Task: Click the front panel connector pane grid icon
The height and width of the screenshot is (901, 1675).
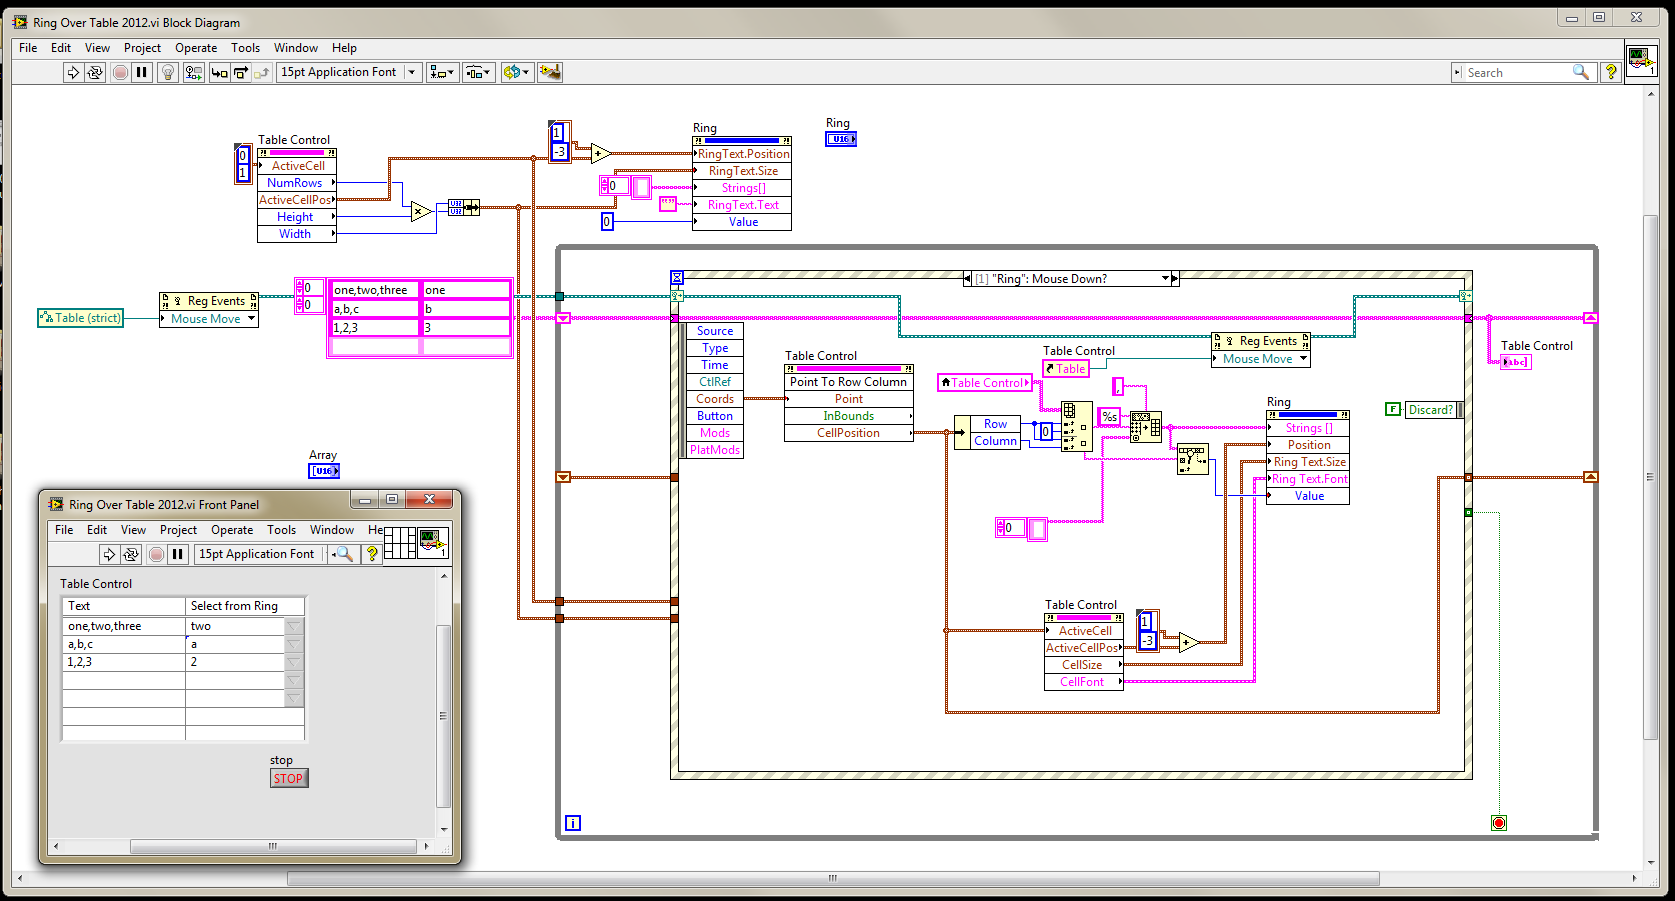Action: (399, 542)
